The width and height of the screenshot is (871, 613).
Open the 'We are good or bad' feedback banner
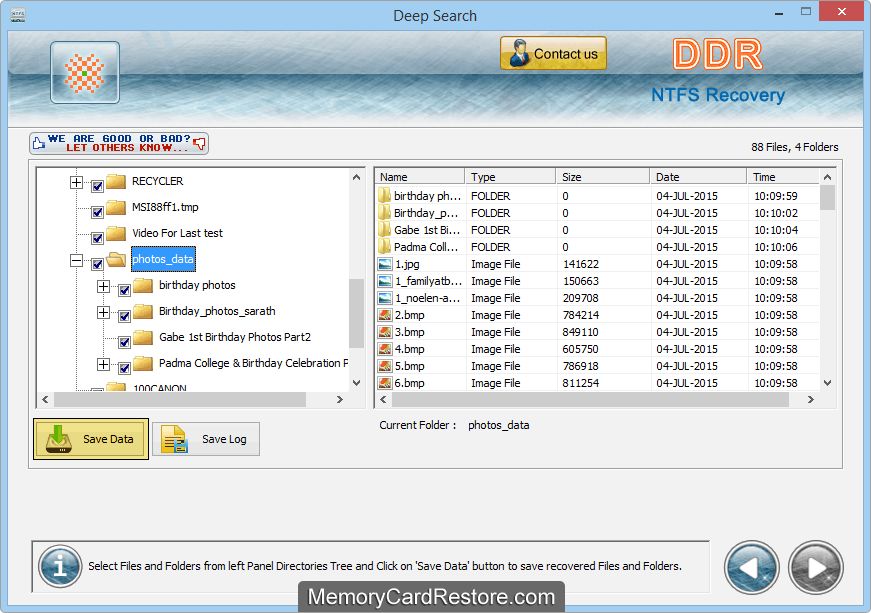click(119, 143)
